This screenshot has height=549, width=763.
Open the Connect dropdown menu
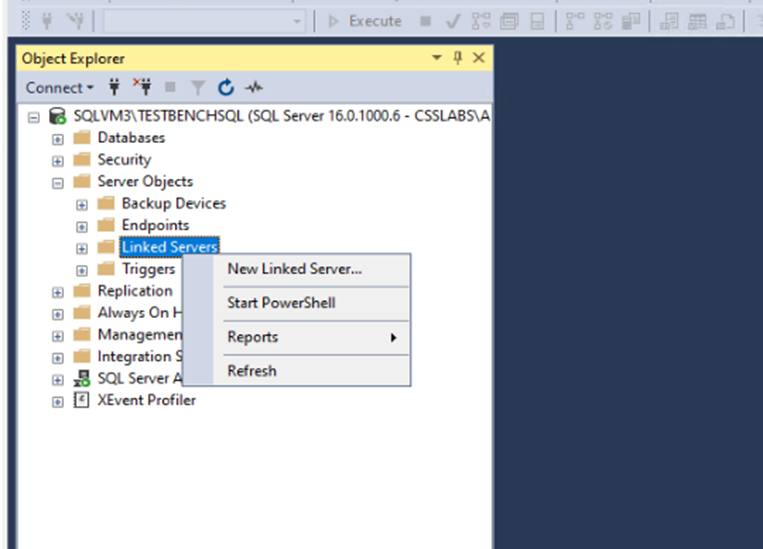59,88
